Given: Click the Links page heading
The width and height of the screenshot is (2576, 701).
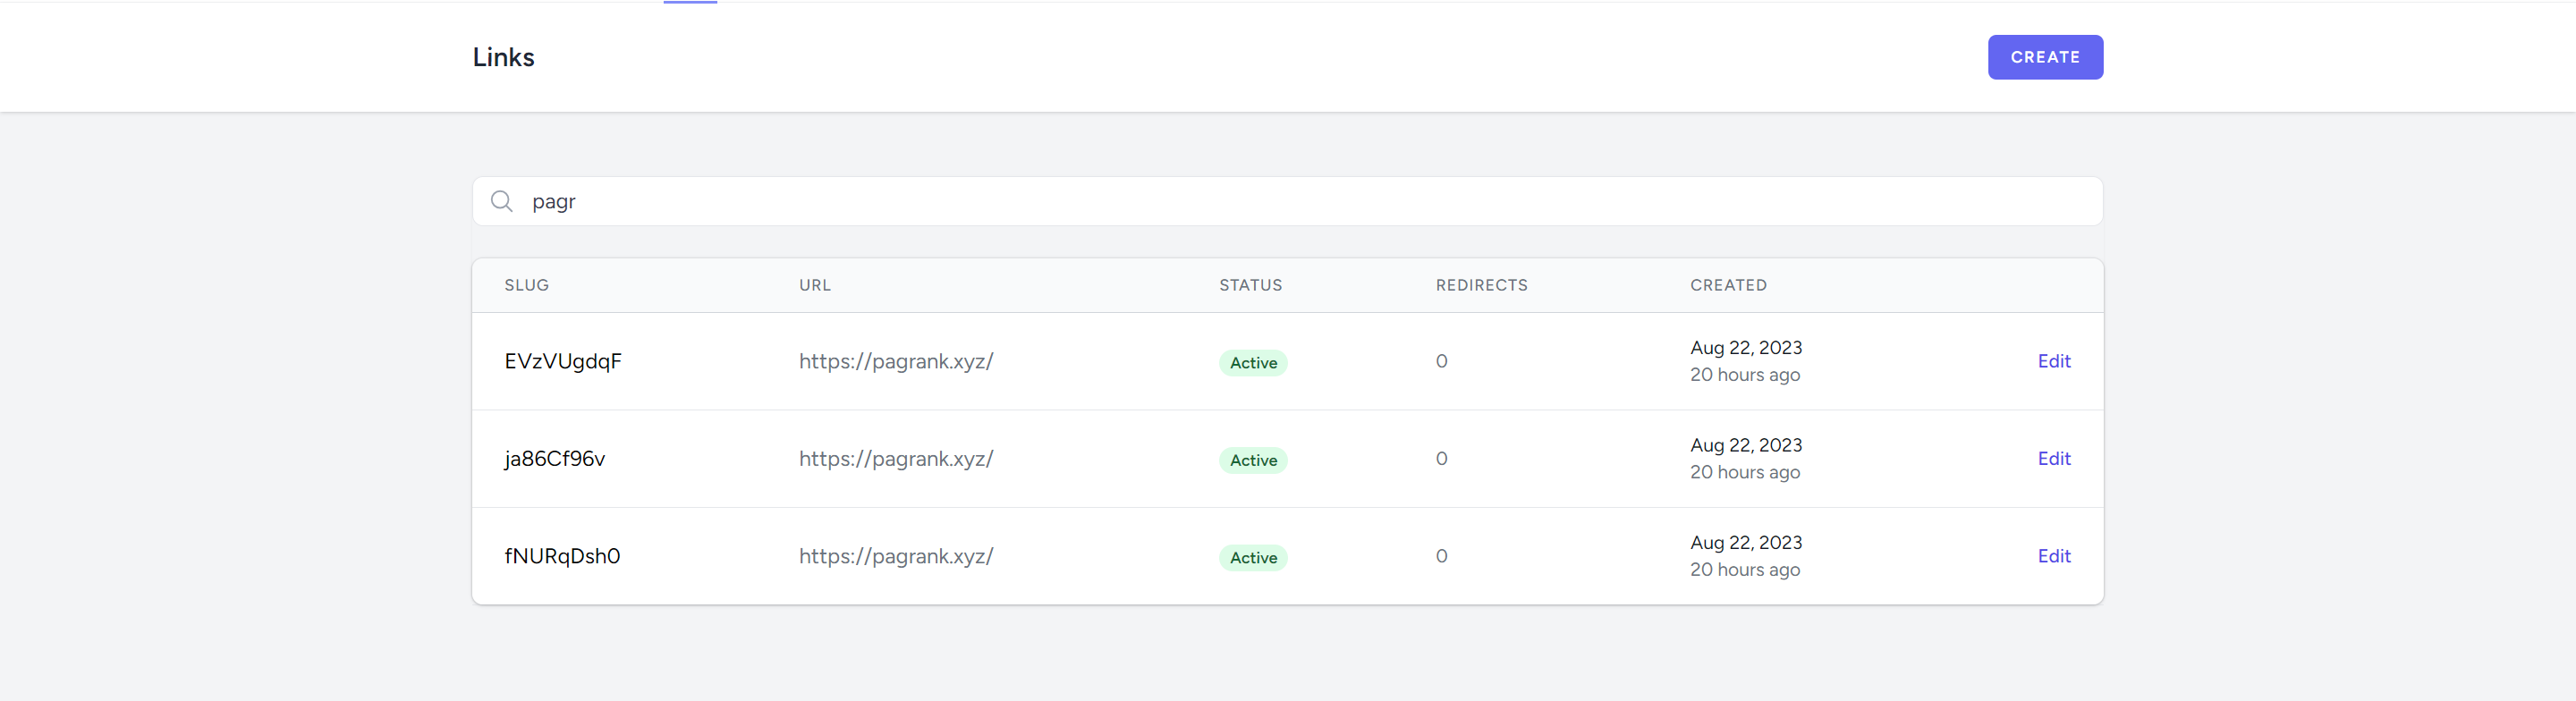Looking at the screenshot, I should pos(503,57).
